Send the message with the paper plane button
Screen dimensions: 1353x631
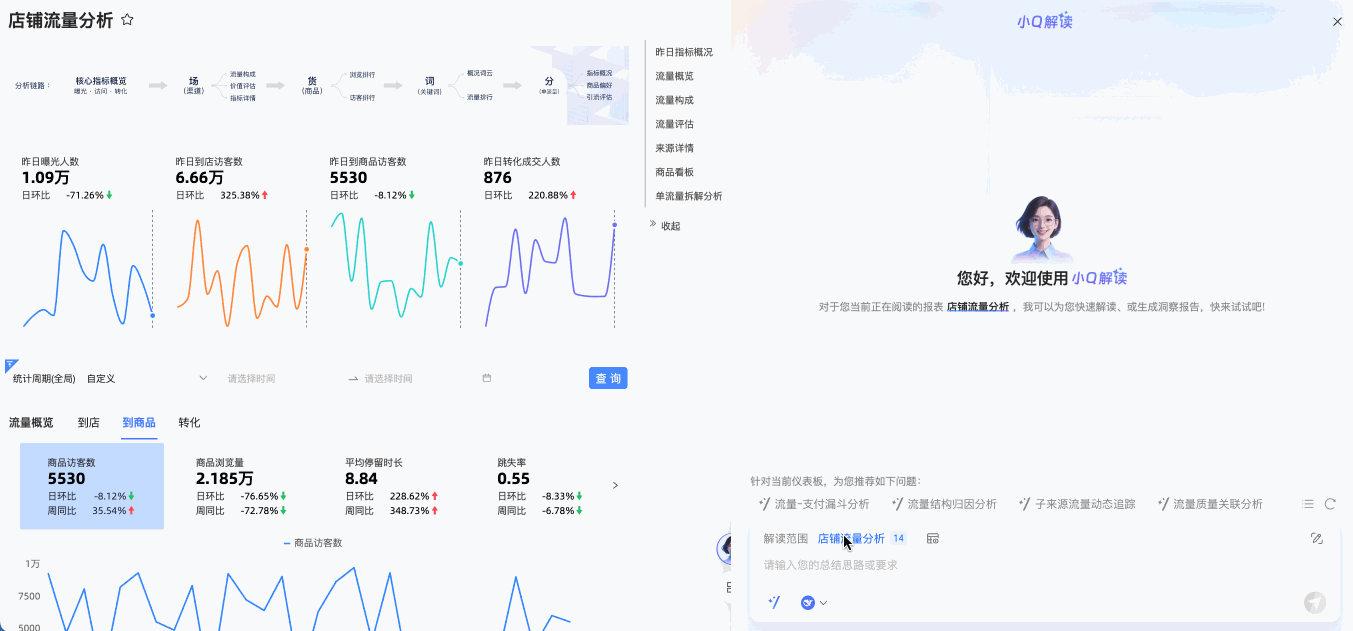tap(1315, 602)
